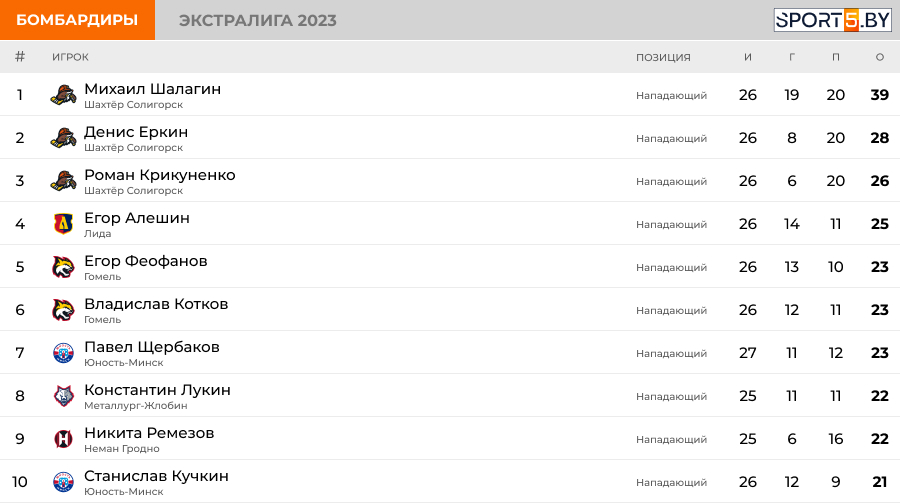Open player Михаил Шалагин
This screenshot has width=900, height=503.
pos(152,89)
